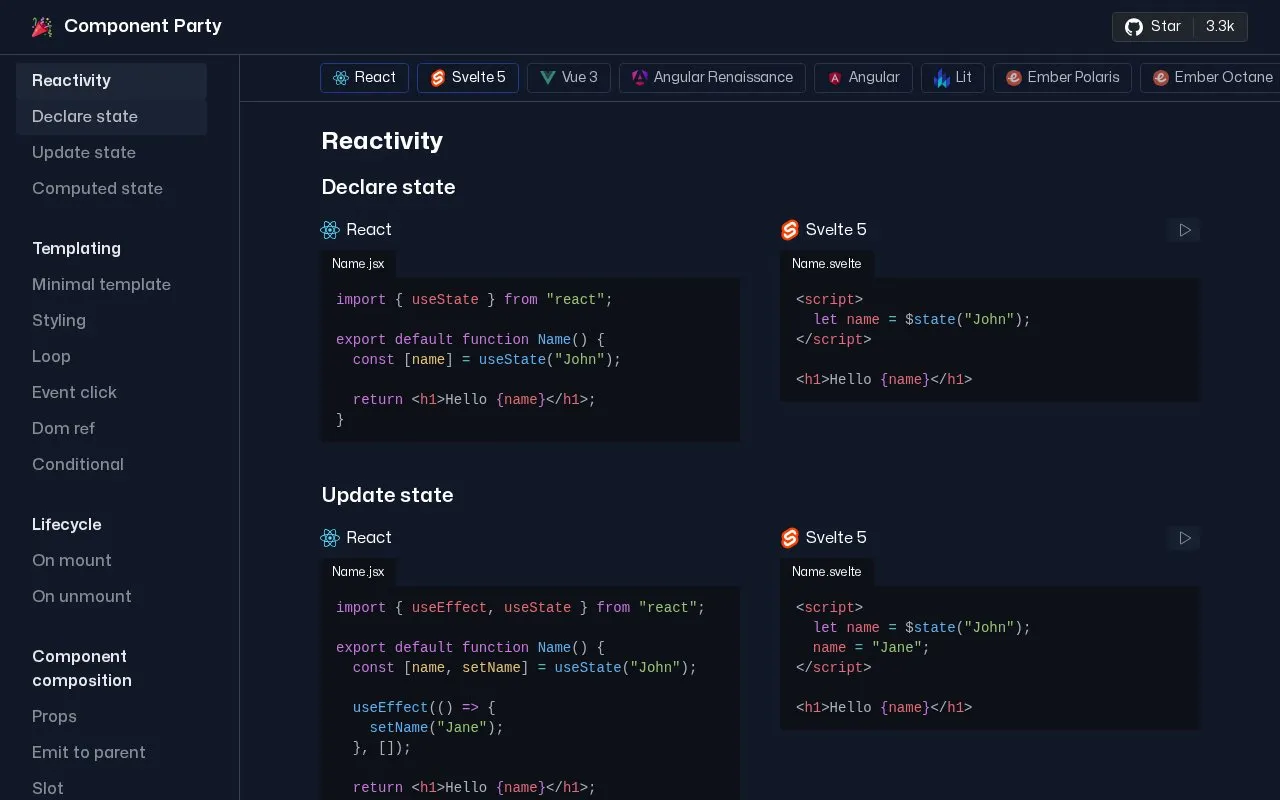The image size is (1280, 800).
Task: Toggle the React framework filter
Action: point(364,78)
